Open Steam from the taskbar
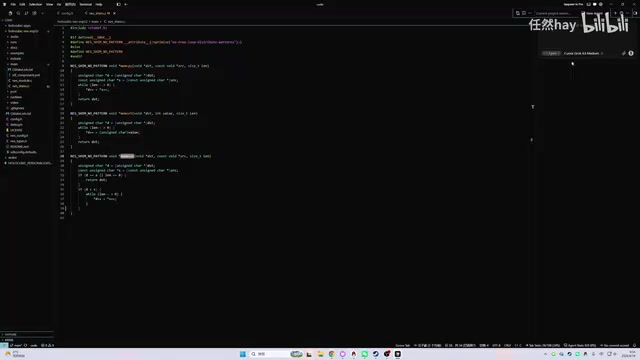The image size is (640, 360). [376, 354]
